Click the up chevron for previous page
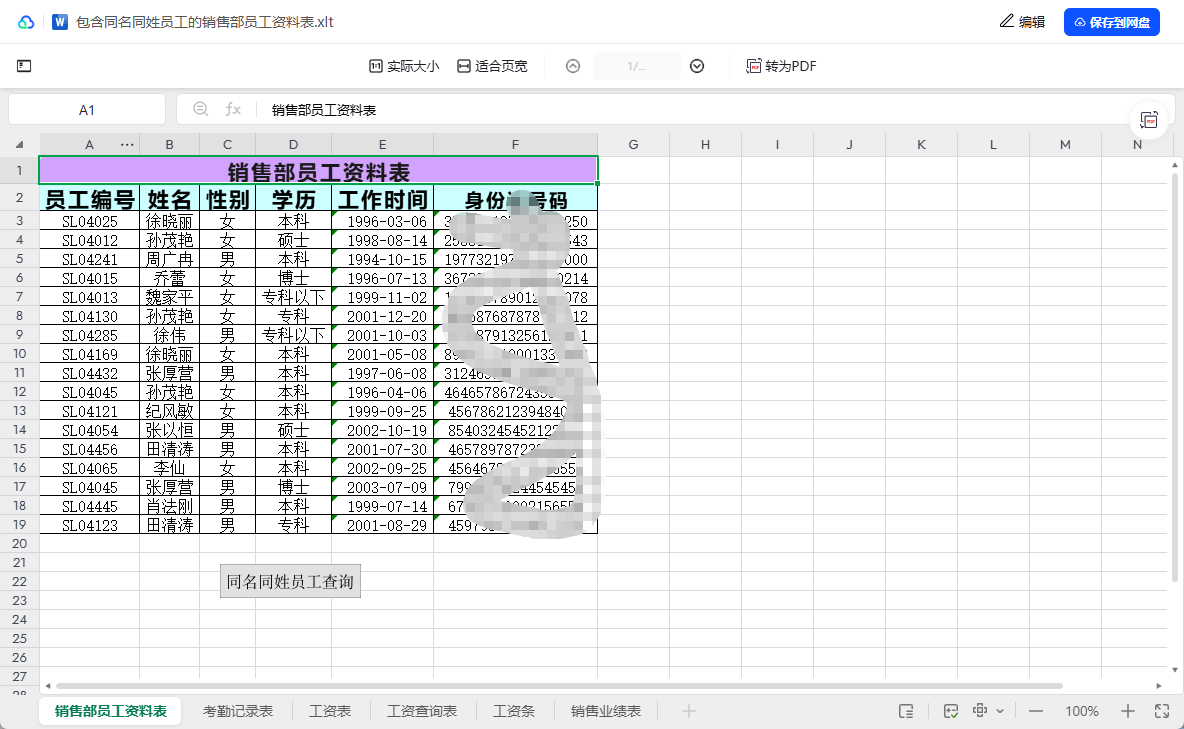 tap(572, 66)
